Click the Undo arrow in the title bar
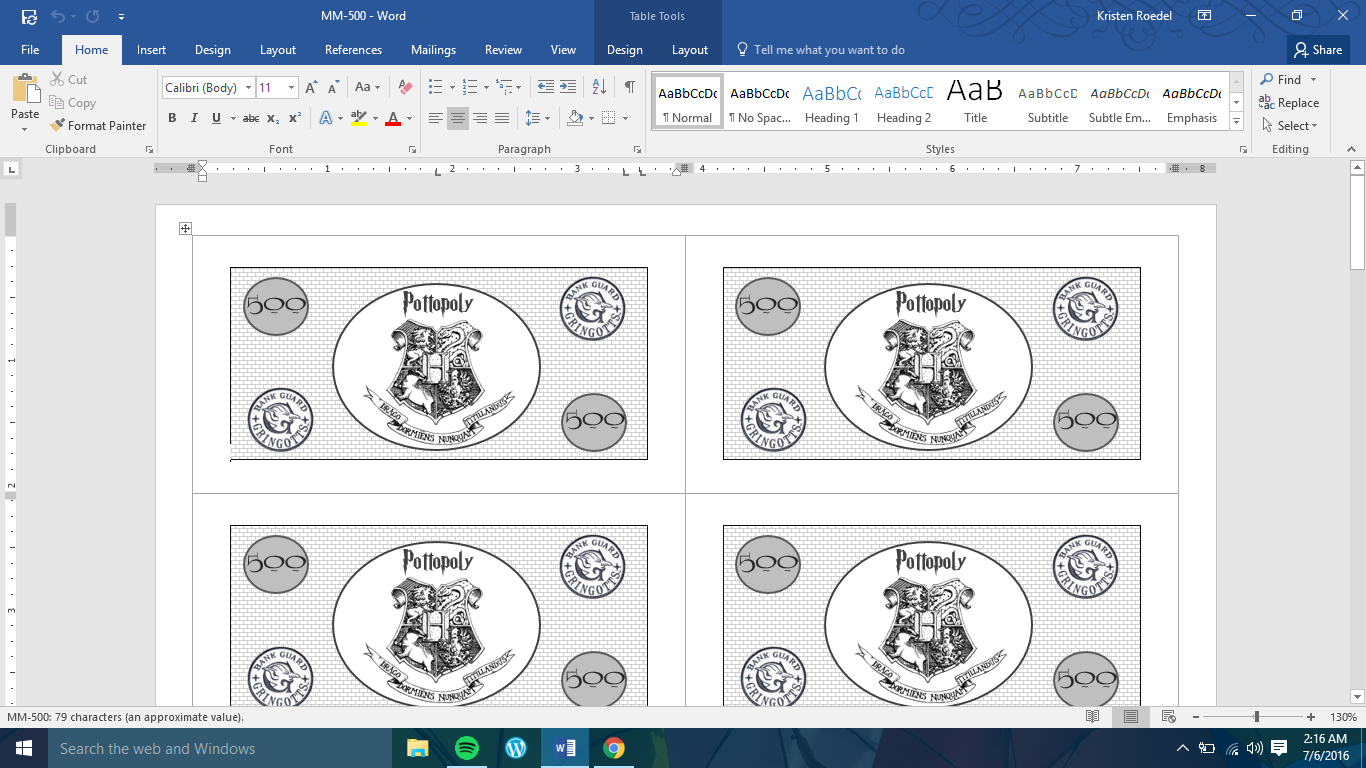1366x768 pixels. tap(58, 17)
